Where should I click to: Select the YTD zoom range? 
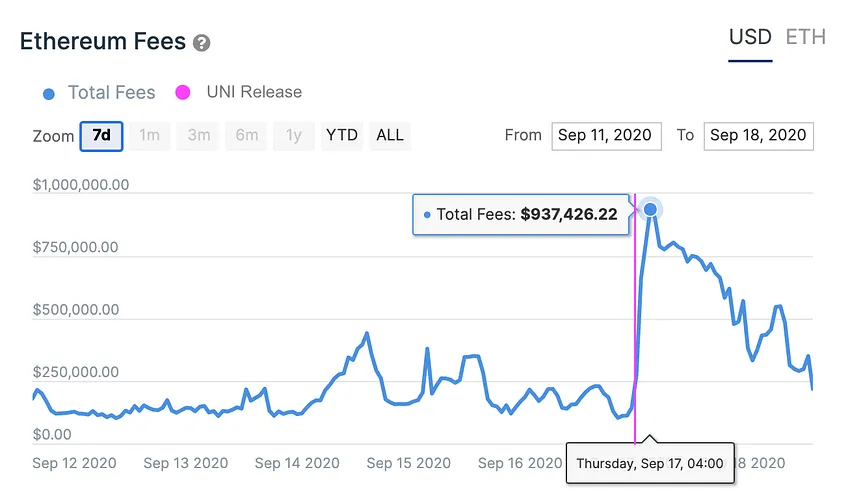pyautogui.click(x=342, y=135)
